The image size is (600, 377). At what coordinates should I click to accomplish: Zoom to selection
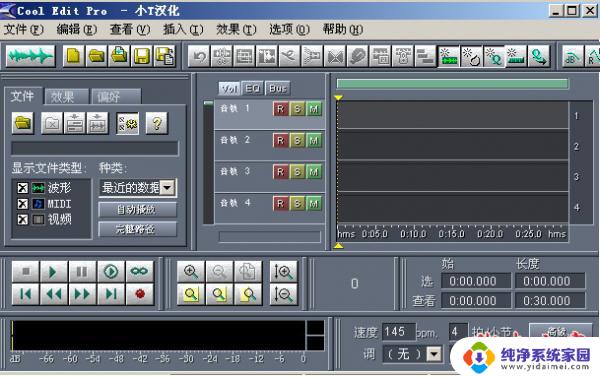(x=191, y=294)
